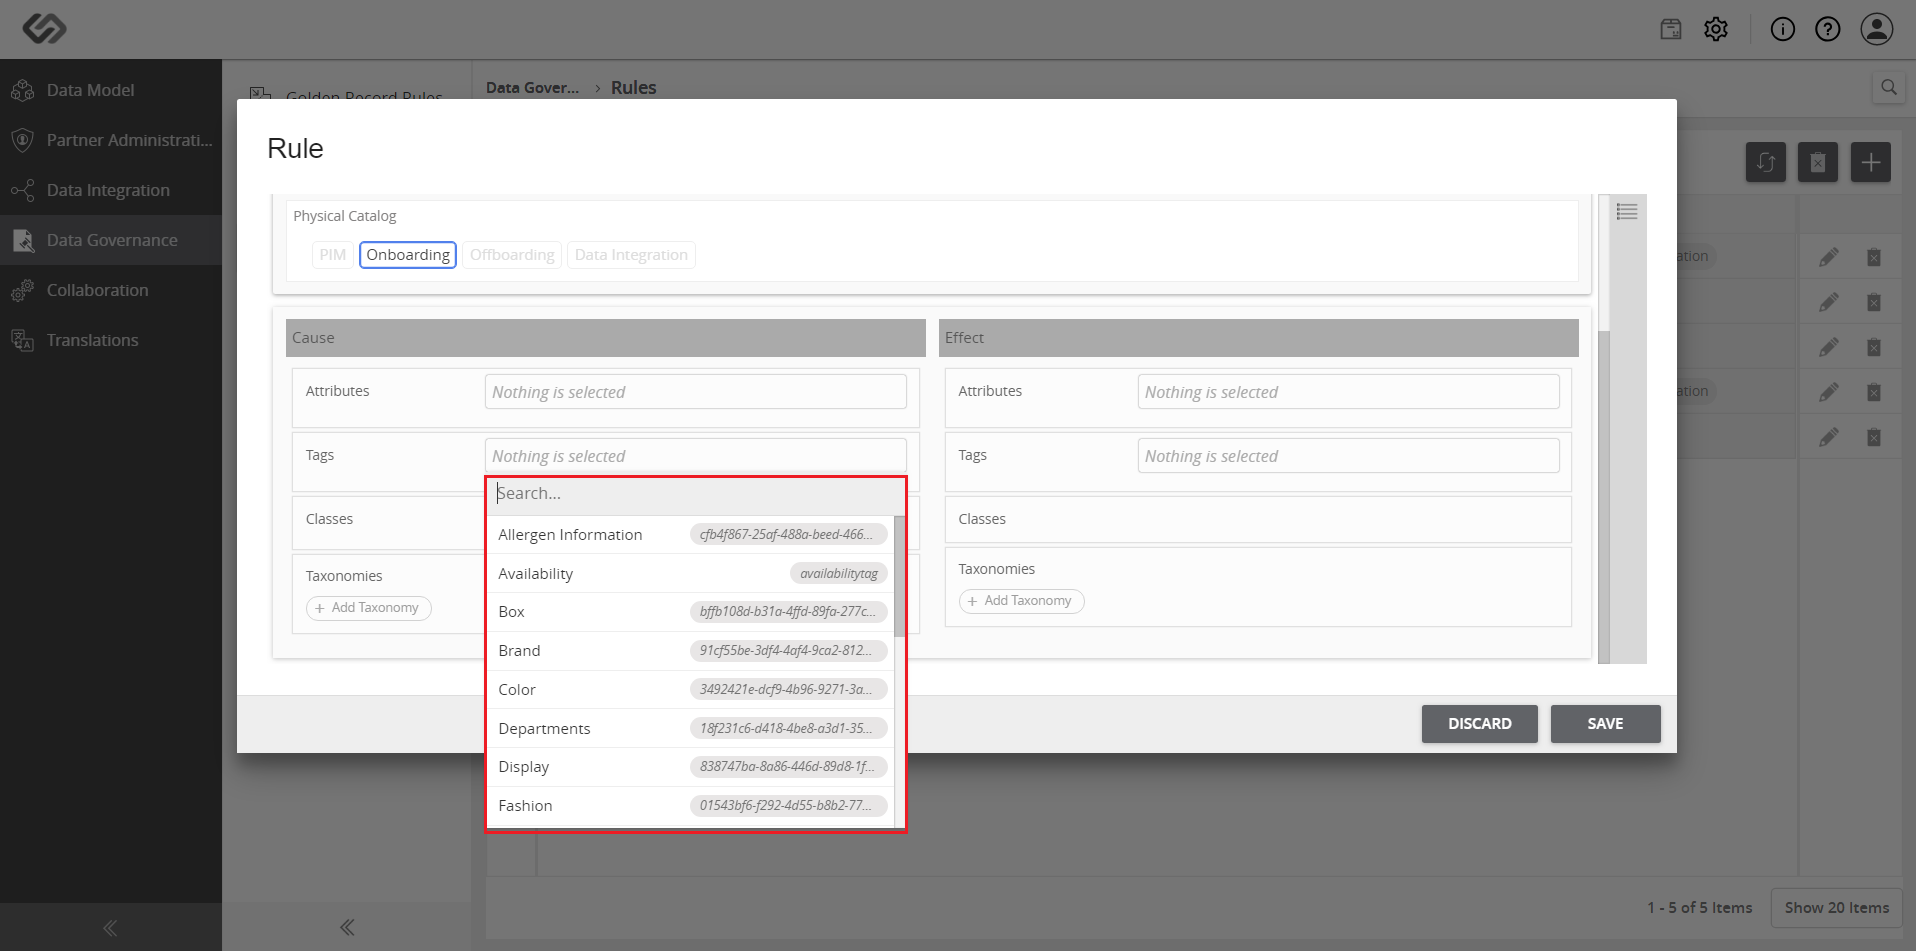
Task: Open Cause Tags dropdown
Action: pyautogui.click(x=696, y=456)
